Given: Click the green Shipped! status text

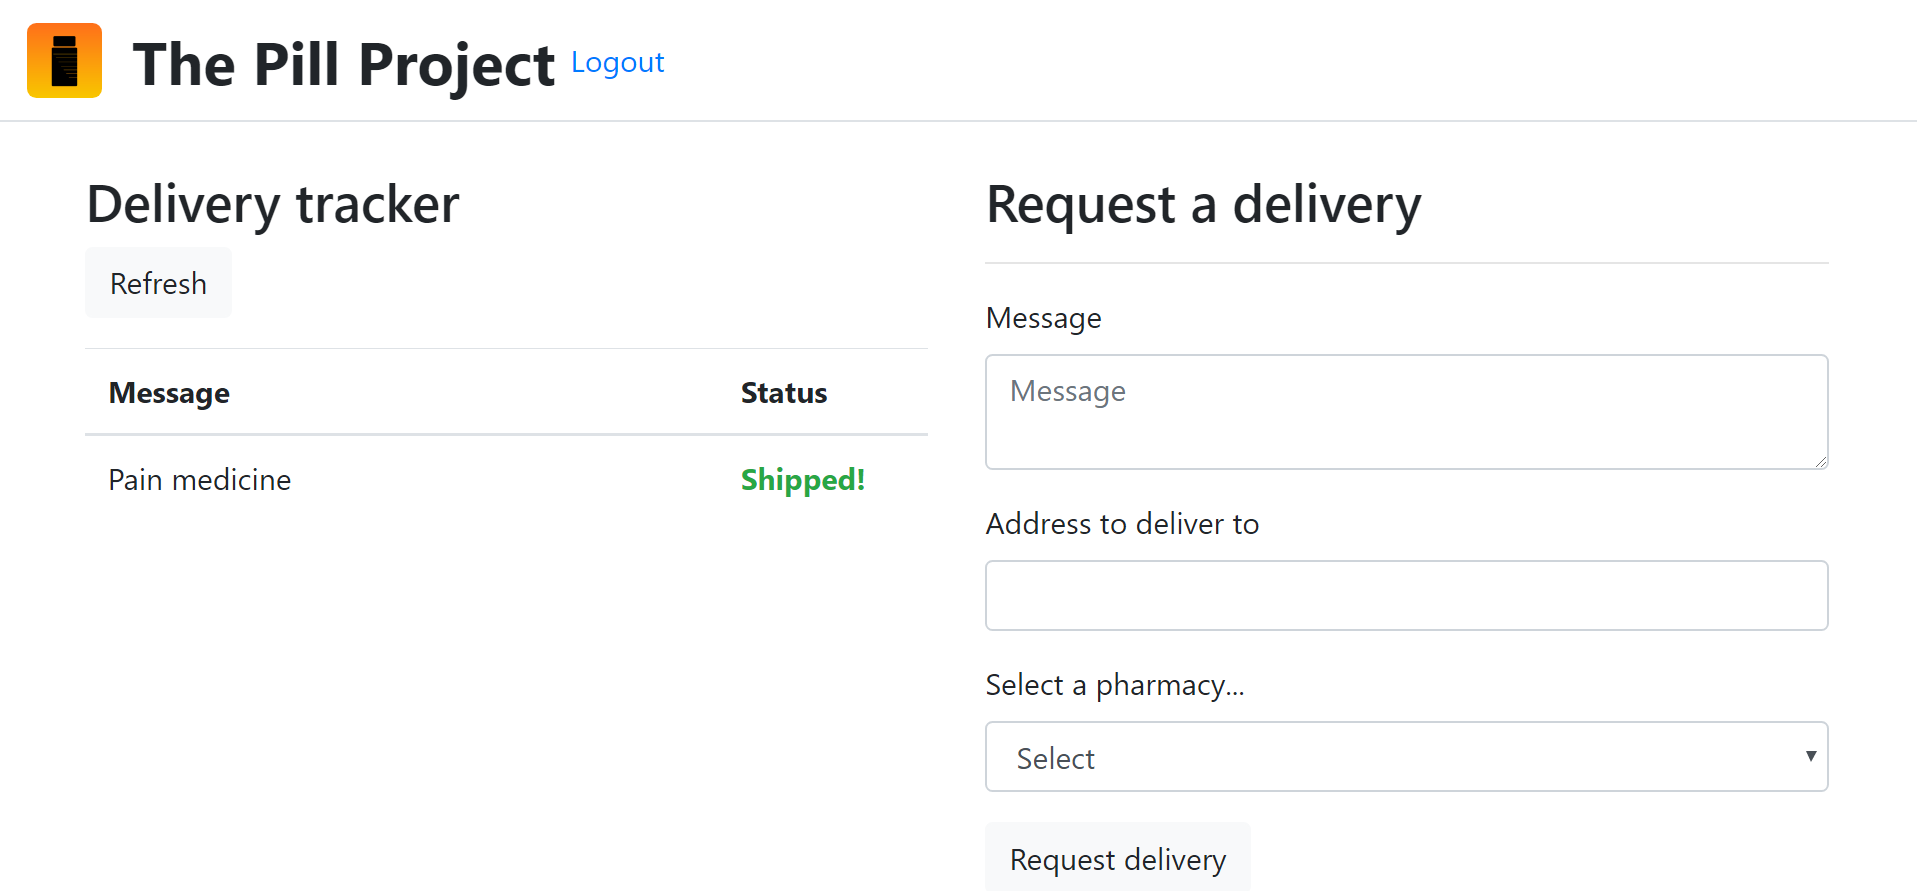Looking at the screenshot, I should (802, 480).
